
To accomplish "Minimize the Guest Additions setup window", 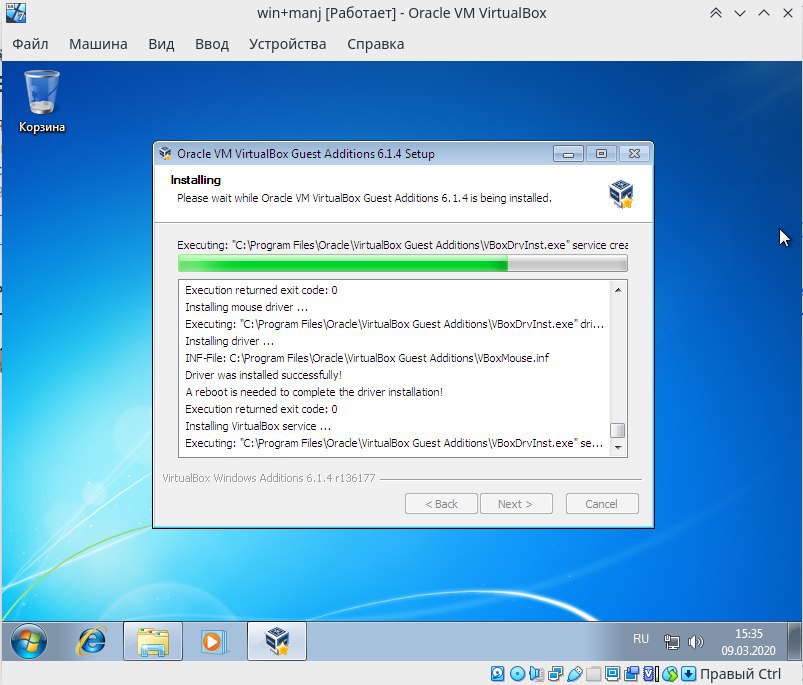I will [x=568, y=154].
